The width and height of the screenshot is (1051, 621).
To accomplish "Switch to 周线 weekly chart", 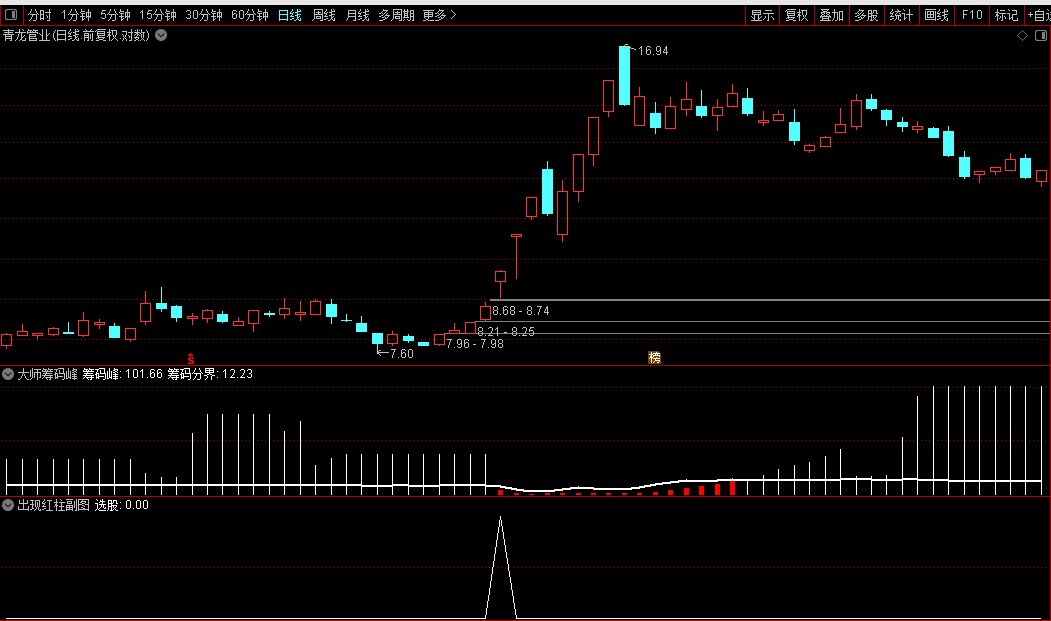I will pyautogui.click(x=324, y=15).
